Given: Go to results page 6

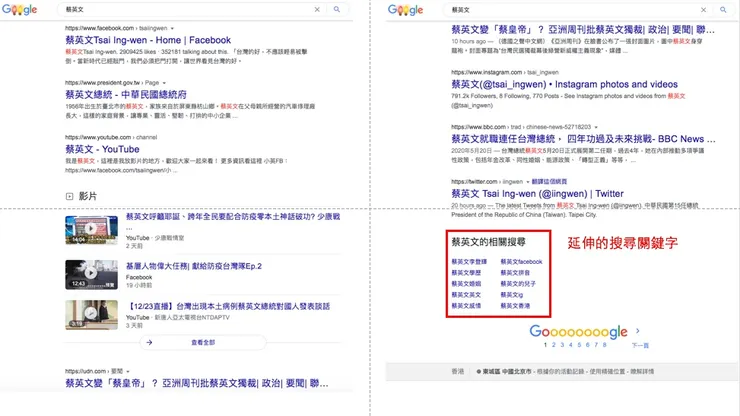Looking at the screenshot, I should 588,345.
